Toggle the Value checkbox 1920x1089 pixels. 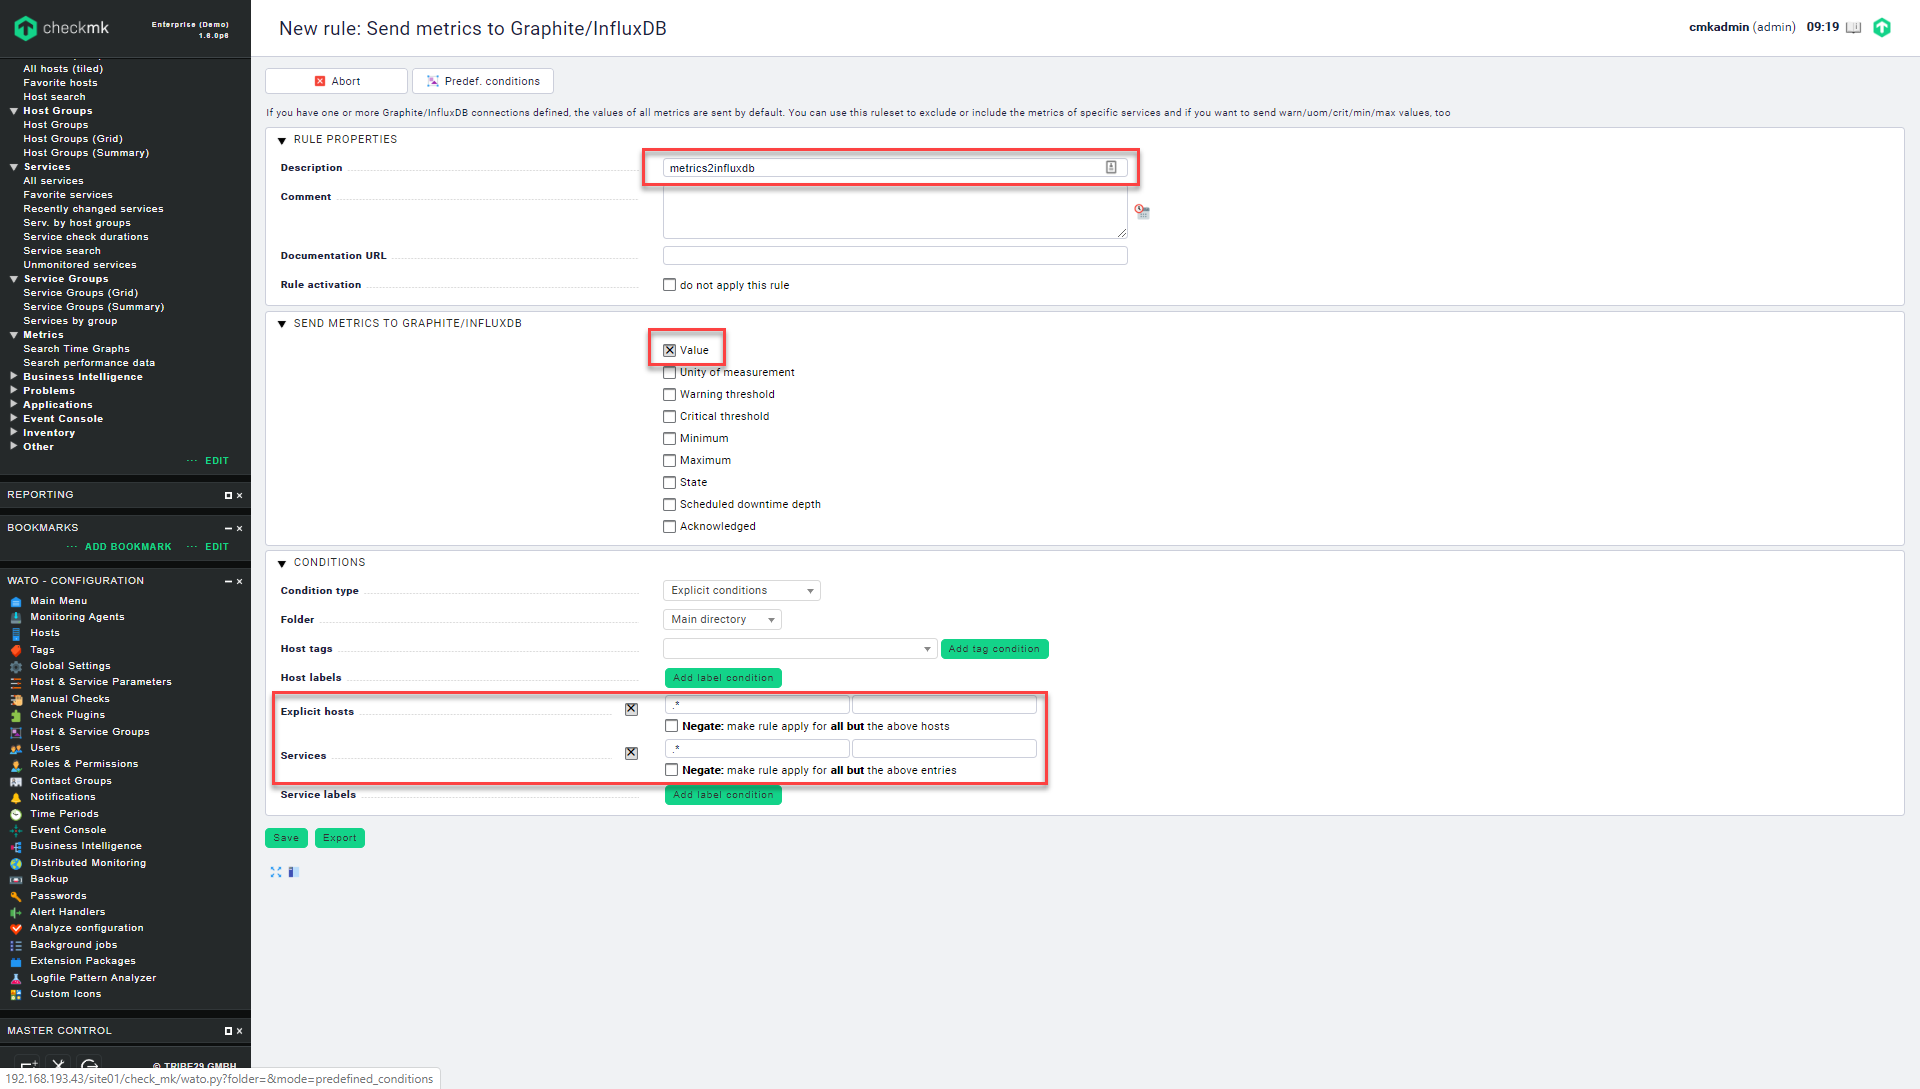tap(669, 350)
